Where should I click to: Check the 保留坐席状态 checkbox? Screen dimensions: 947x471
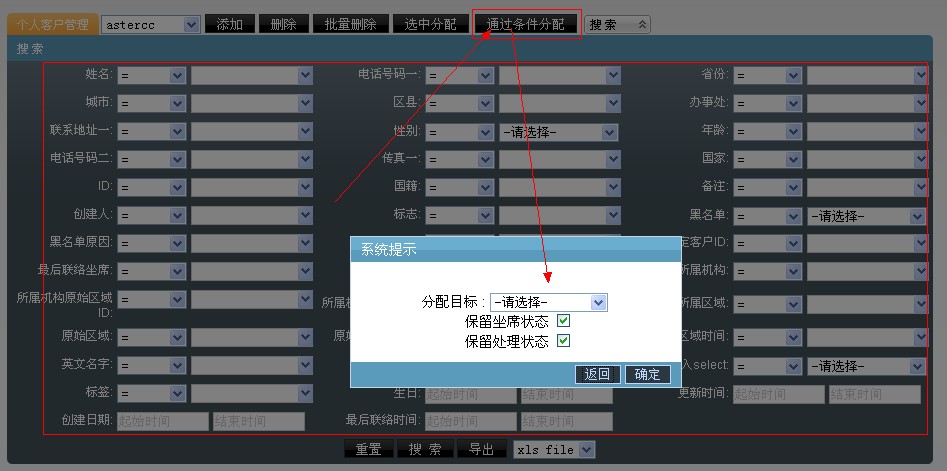pos(563,321)
